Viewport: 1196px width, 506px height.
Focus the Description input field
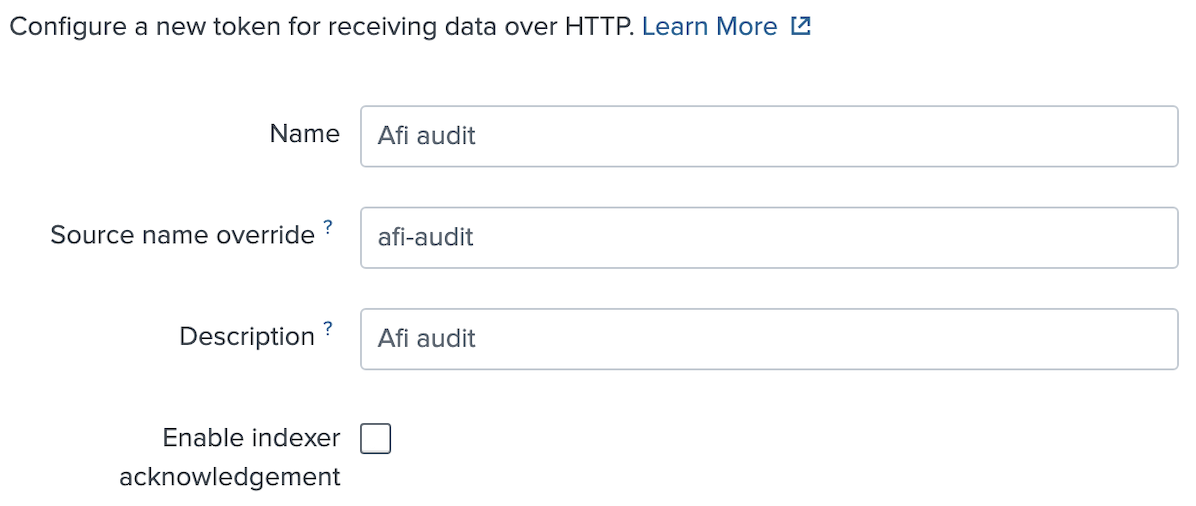coord(769,339)
